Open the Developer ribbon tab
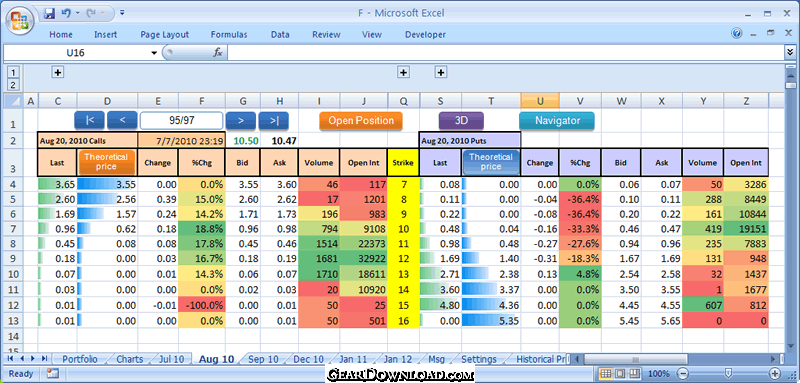The width and height of the screenshot is (800, 383). pyautogui.click(x=425, y=35)
